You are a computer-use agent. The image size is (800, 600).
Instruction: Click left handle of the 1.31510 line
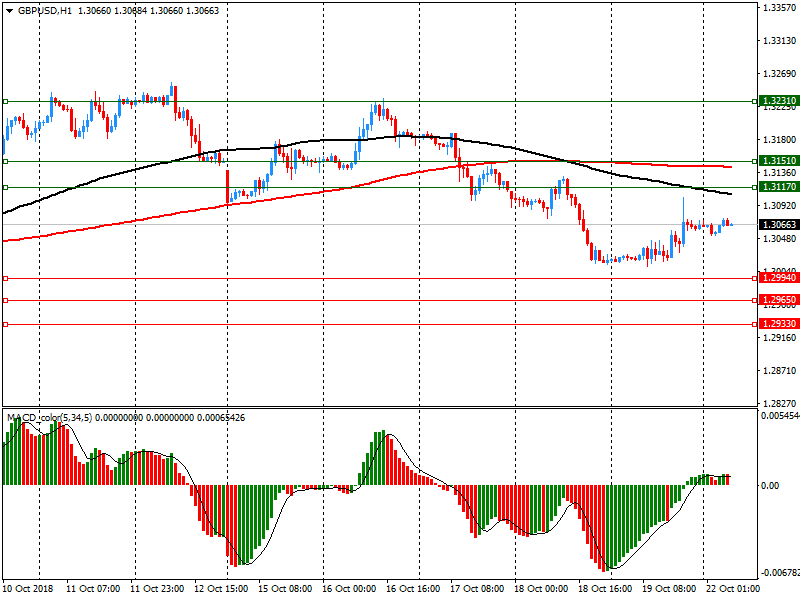pos(5,161)
